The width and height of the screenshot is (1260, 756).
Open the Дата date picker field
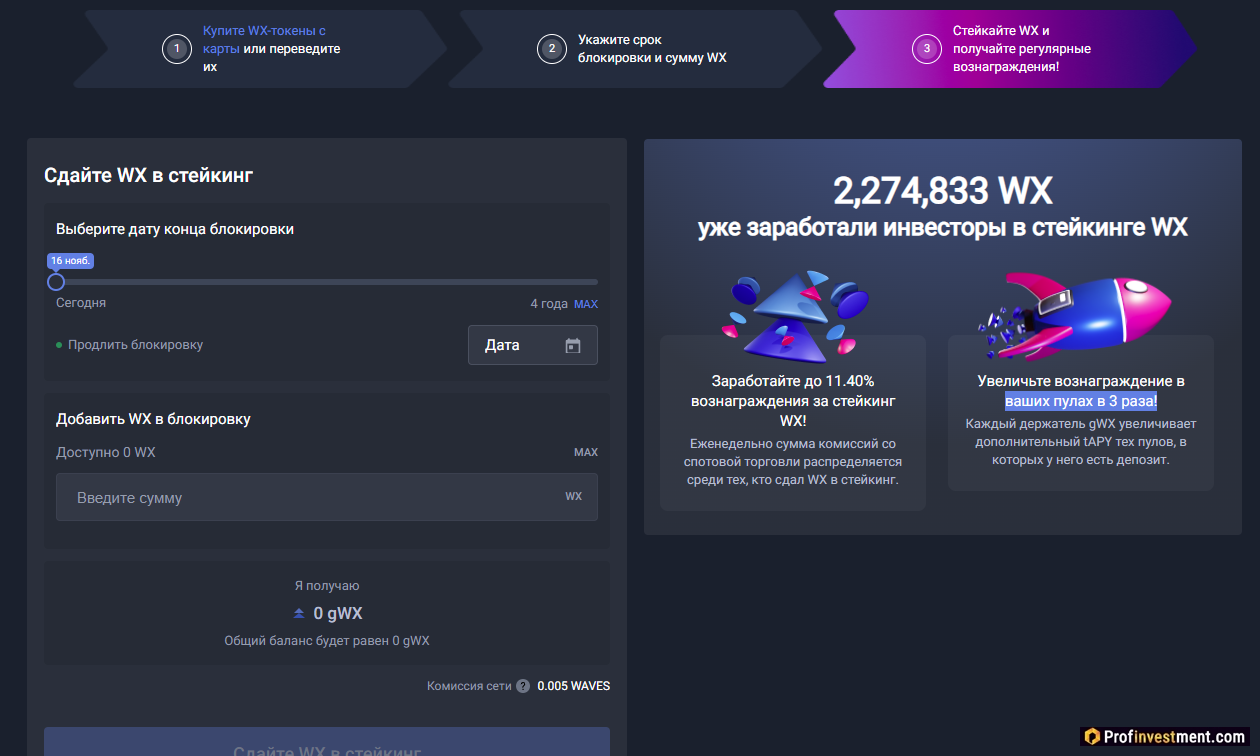(533, 345)
